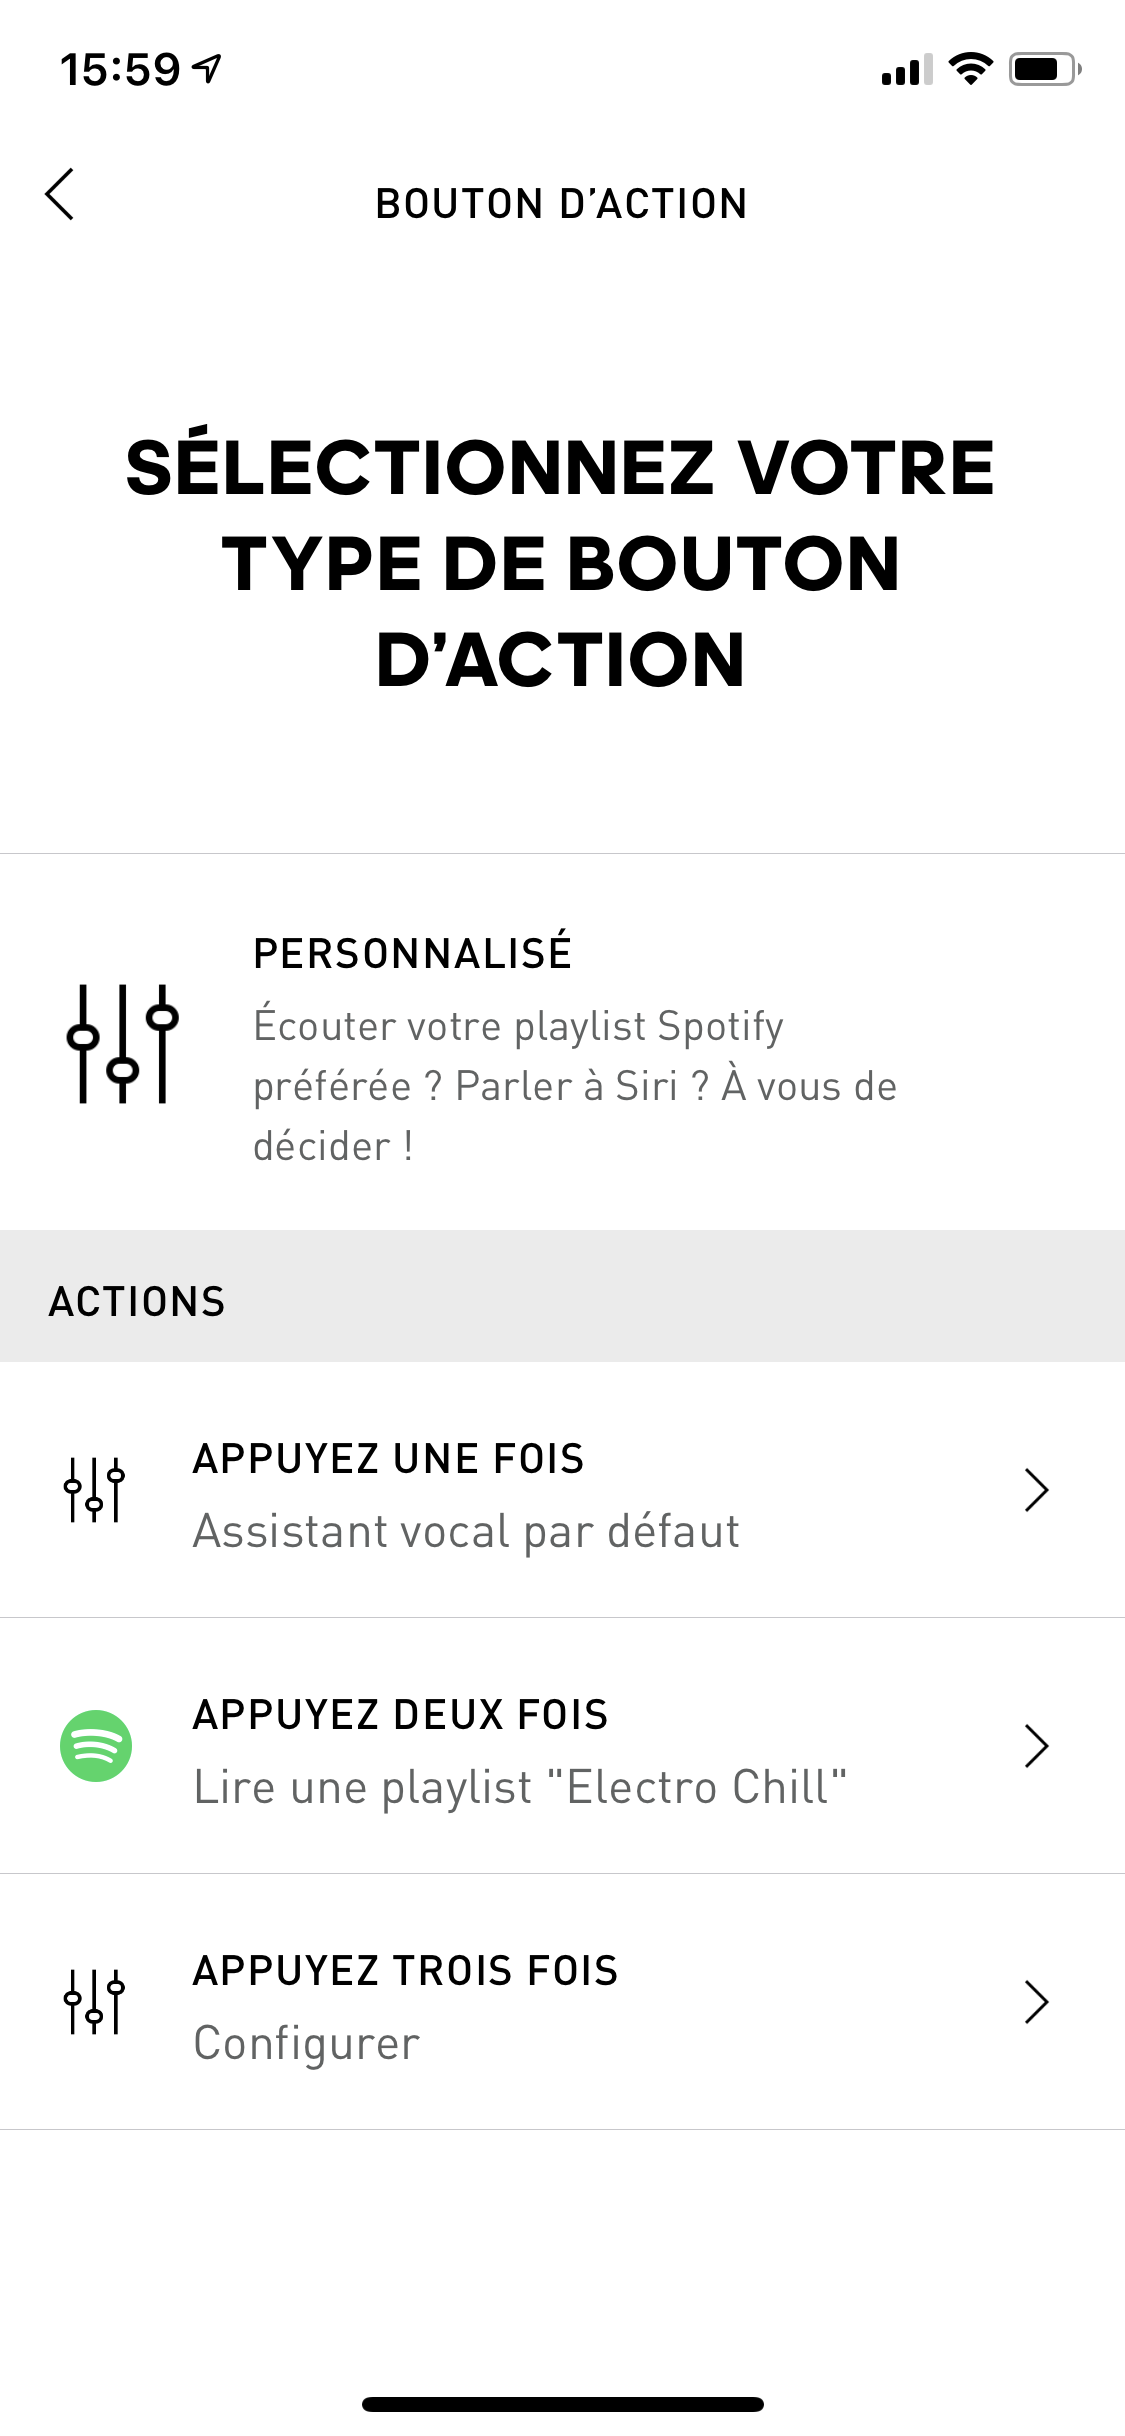Screen dimensions: 1125x2436
Task: Expand chevron for Appuyez trois fois
Action: tap(1037, 2002)
